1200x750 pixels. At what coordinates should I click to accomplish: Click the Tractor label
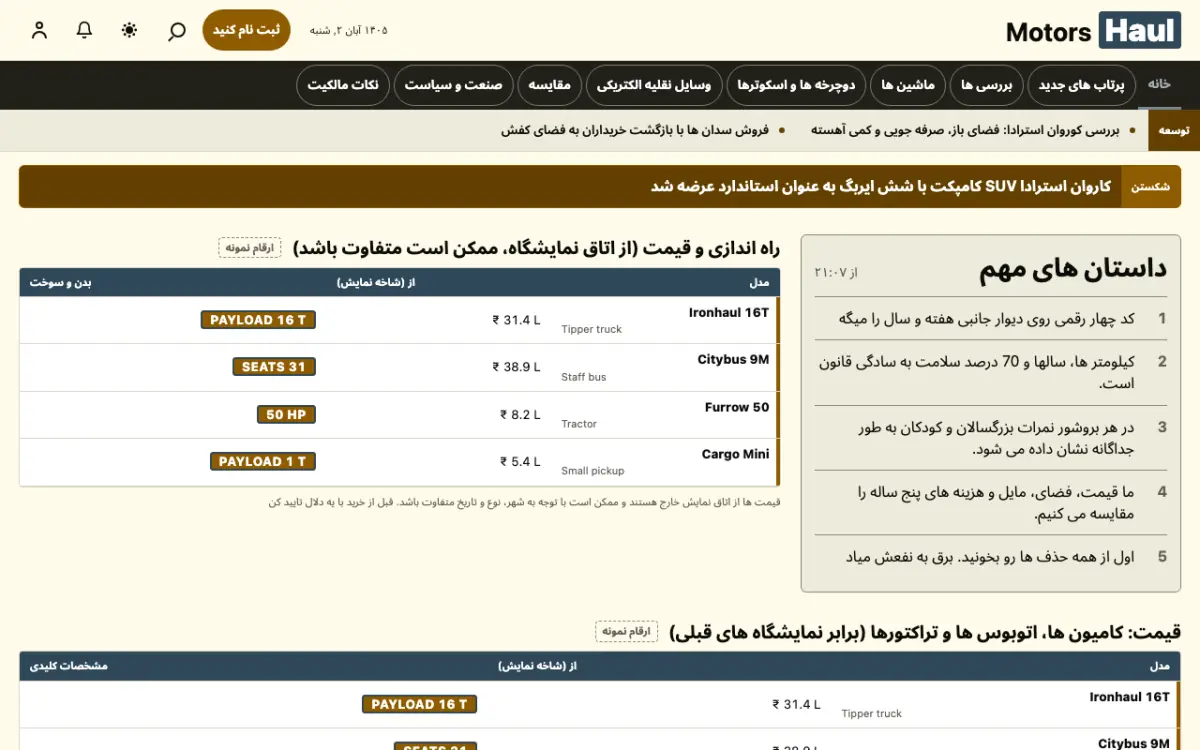pyautogui.click(x=579, y=424)
